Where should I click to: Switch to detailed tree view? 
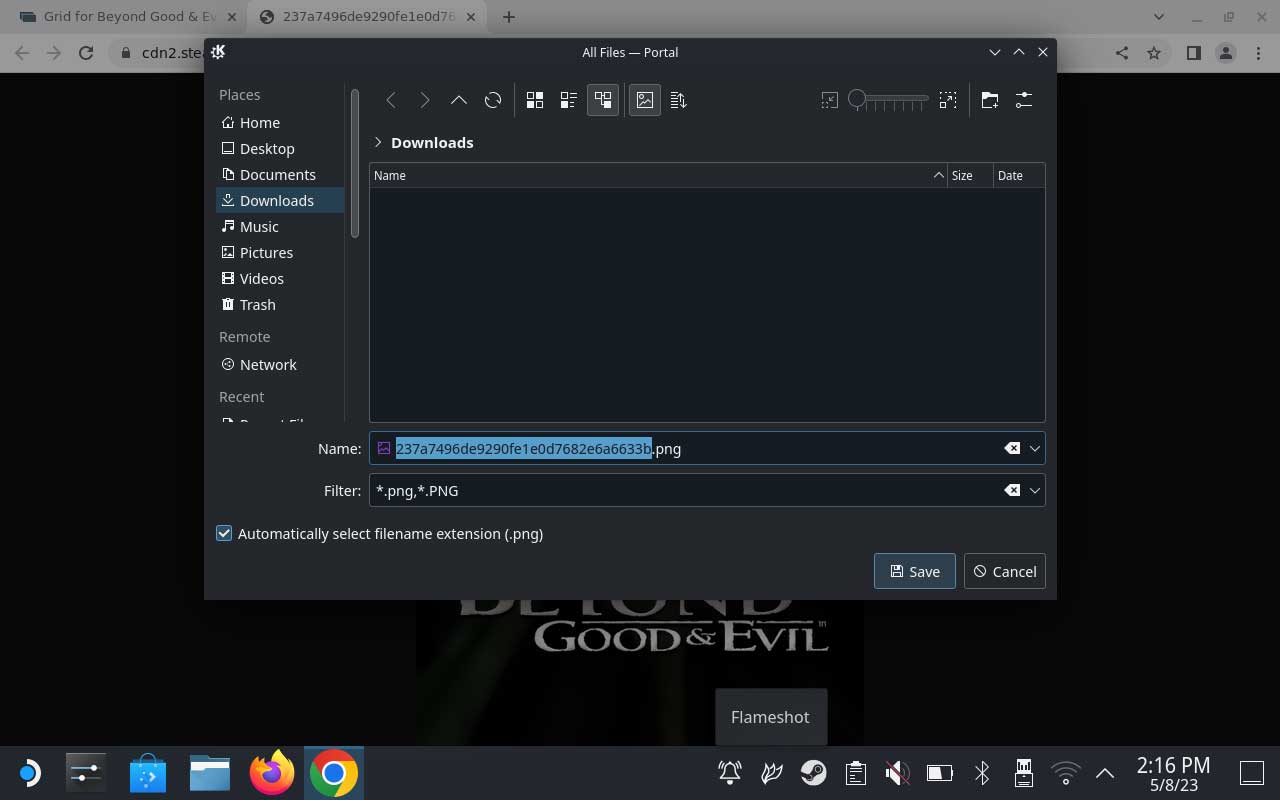tap(603, 100)
